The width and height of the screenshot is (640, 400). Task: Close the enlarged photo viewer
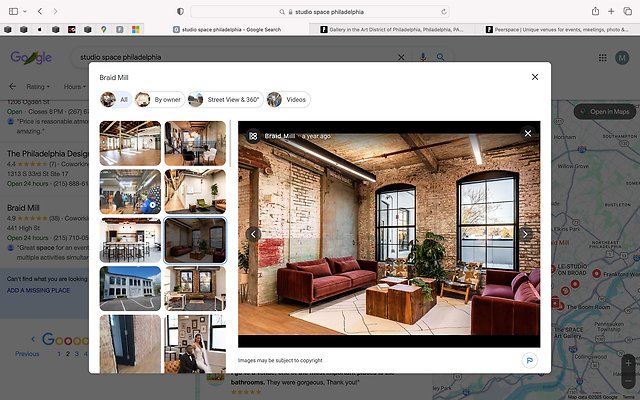coord(528,133)
